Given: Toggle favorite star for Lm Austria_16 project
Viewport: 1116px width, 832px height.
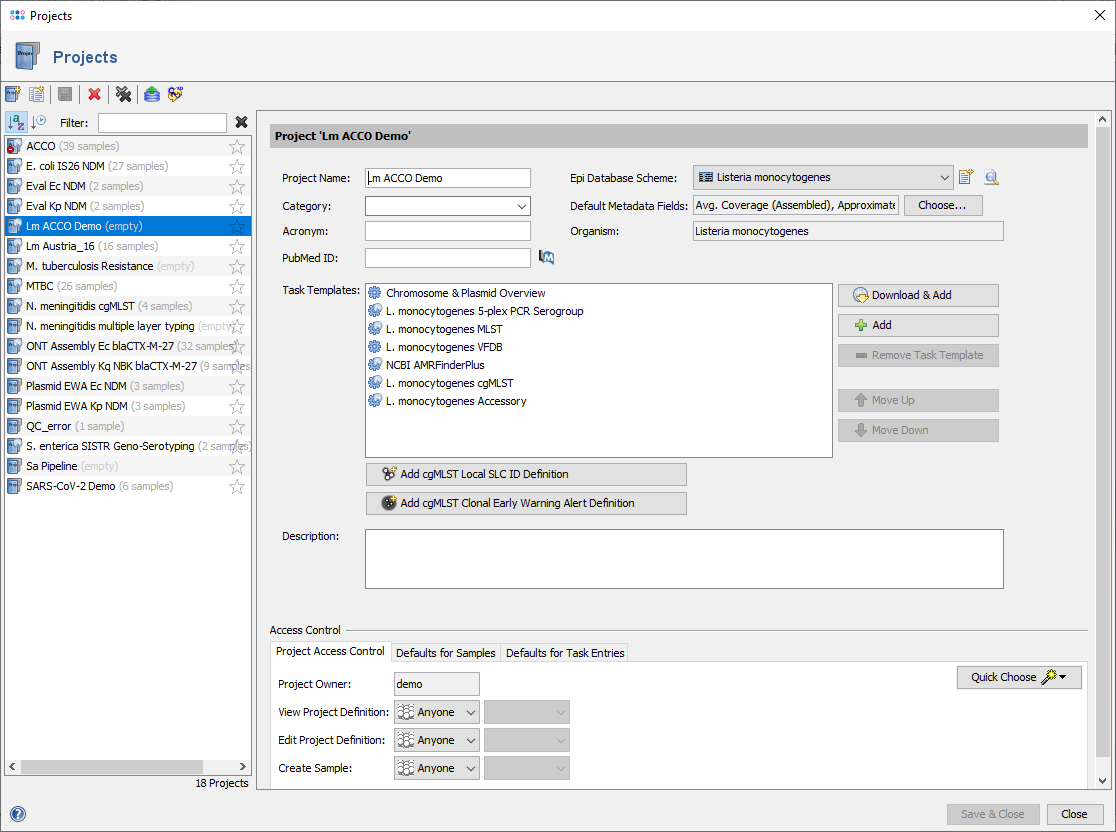Looking at the screenshot, I should [x=237, y=246].
